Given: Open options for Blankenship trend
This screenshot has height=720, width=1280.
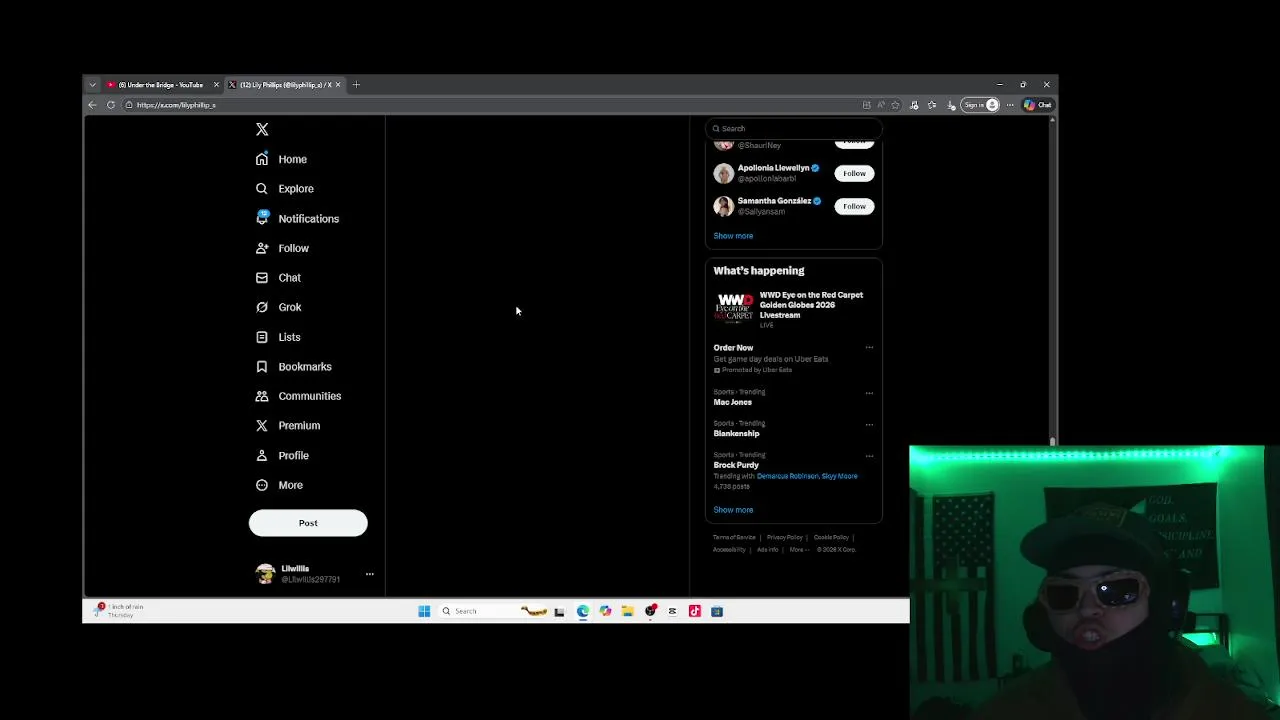Looking at the screenshot, I should (x=869, y=424).
